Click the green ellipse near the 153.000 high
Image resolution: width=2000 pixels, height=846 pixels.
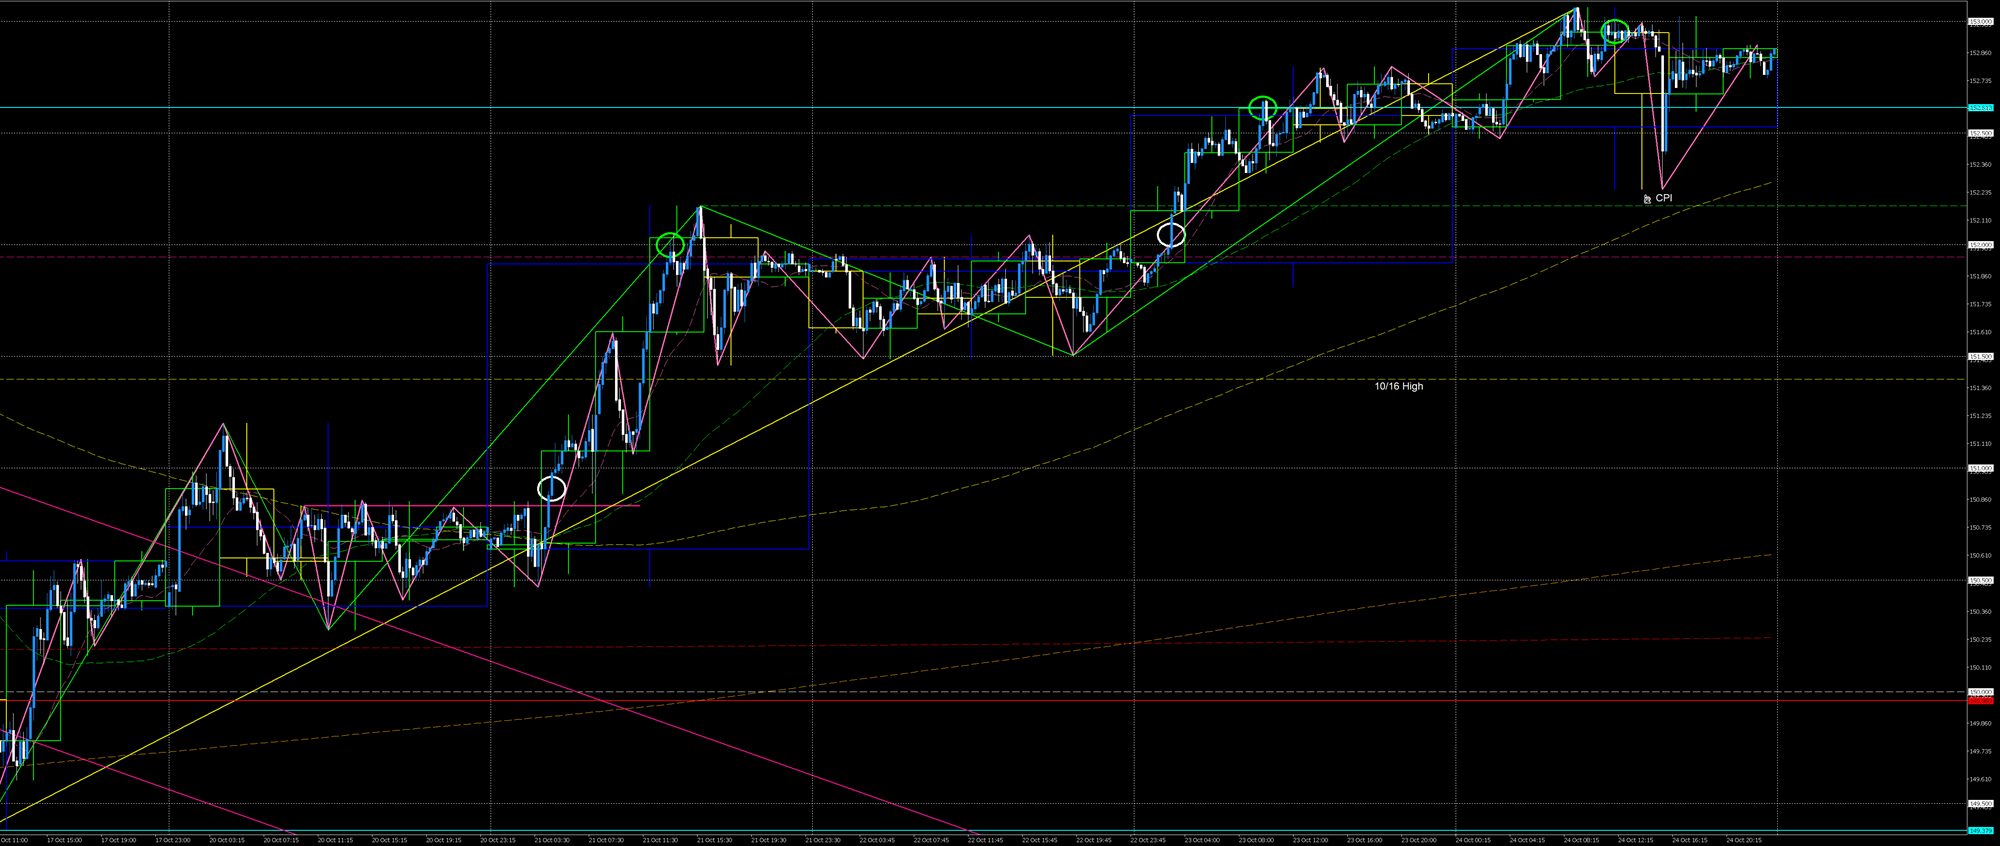[1615, 31]
